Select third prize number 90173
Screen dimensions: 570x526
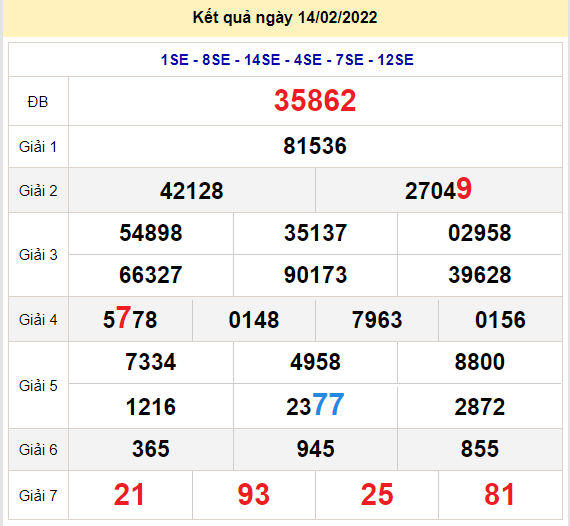315,275
